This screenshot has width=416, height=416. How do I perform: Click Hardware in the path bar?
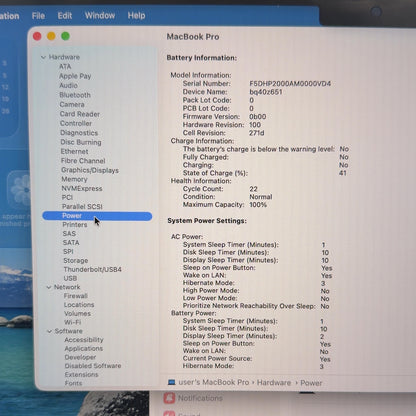pyautogui.click(x=274, y=383)
